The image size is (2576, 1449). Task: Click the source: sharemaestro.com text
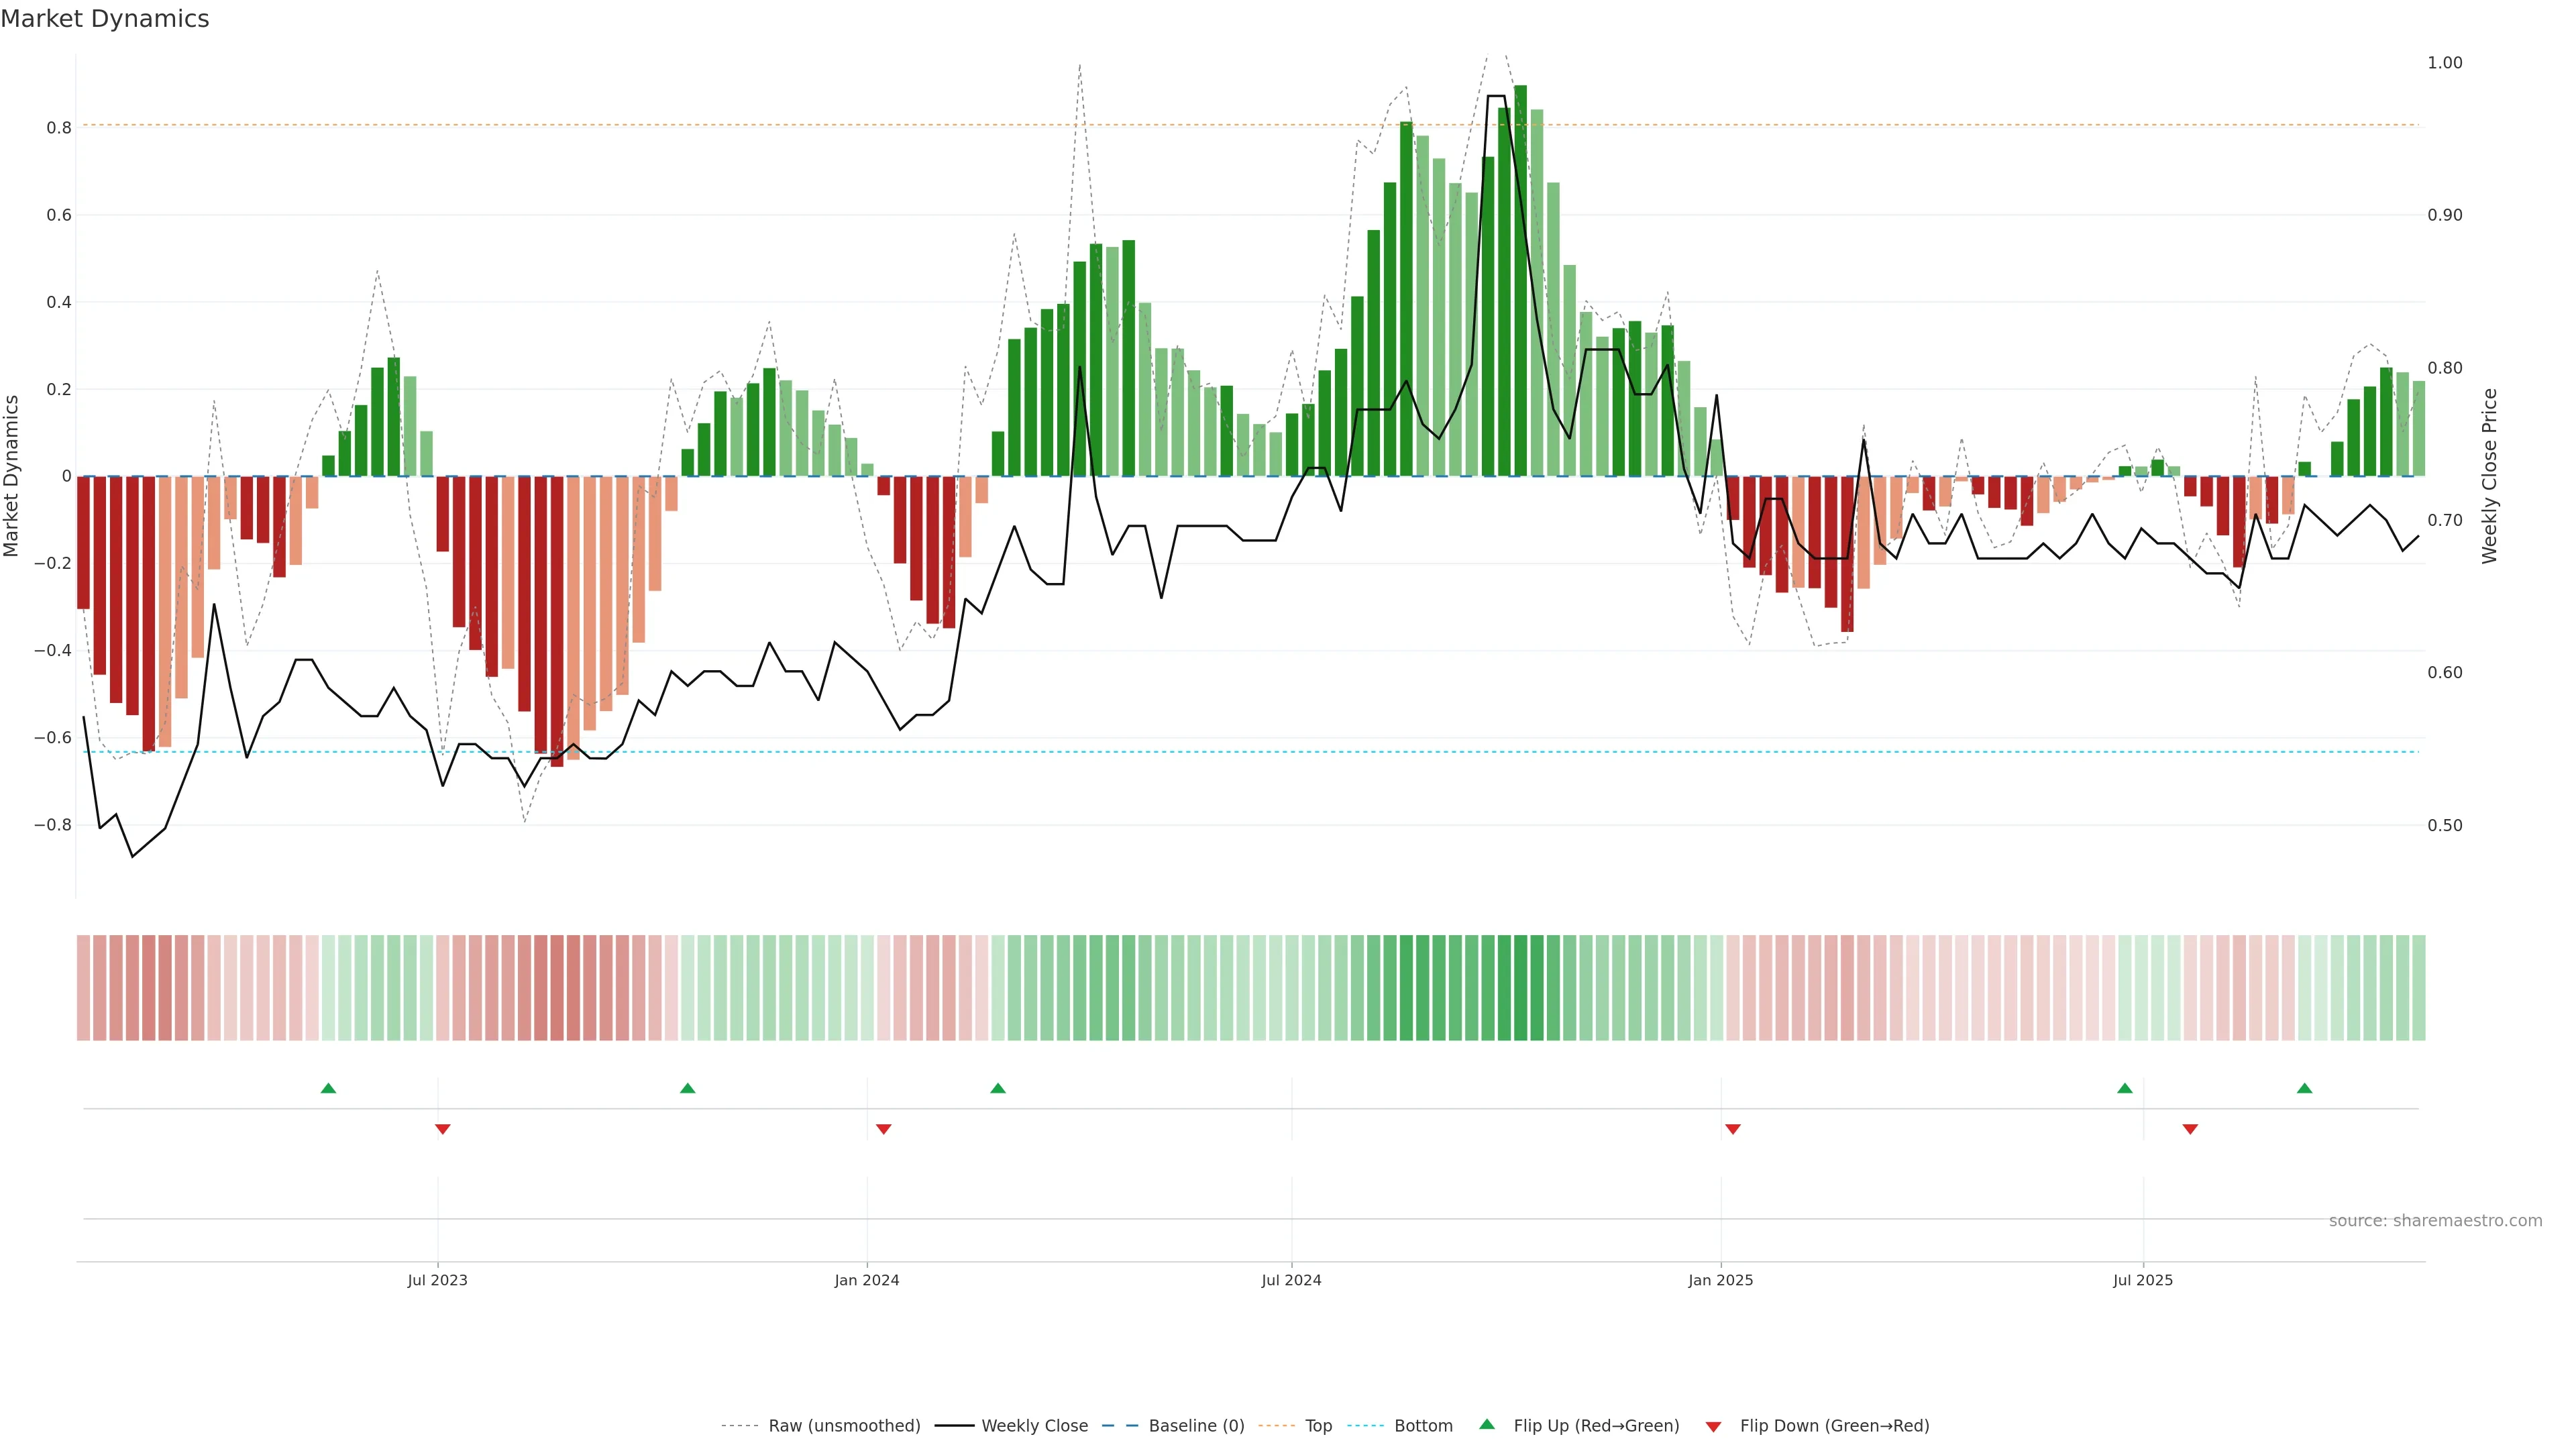pyautogui.click(x=2435, y=1221)
